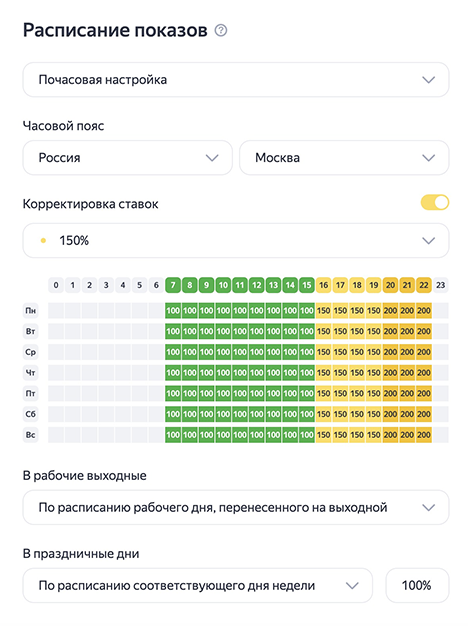Expand the Россия country dropdown
This screenshot has width=468, height=626.
pos(127,158)
